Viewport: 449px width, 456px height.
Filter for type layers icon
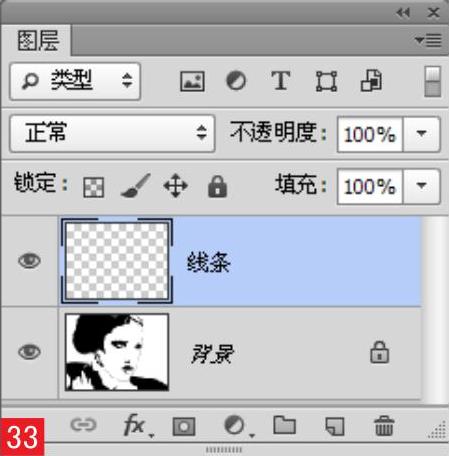tap(280, 81)
